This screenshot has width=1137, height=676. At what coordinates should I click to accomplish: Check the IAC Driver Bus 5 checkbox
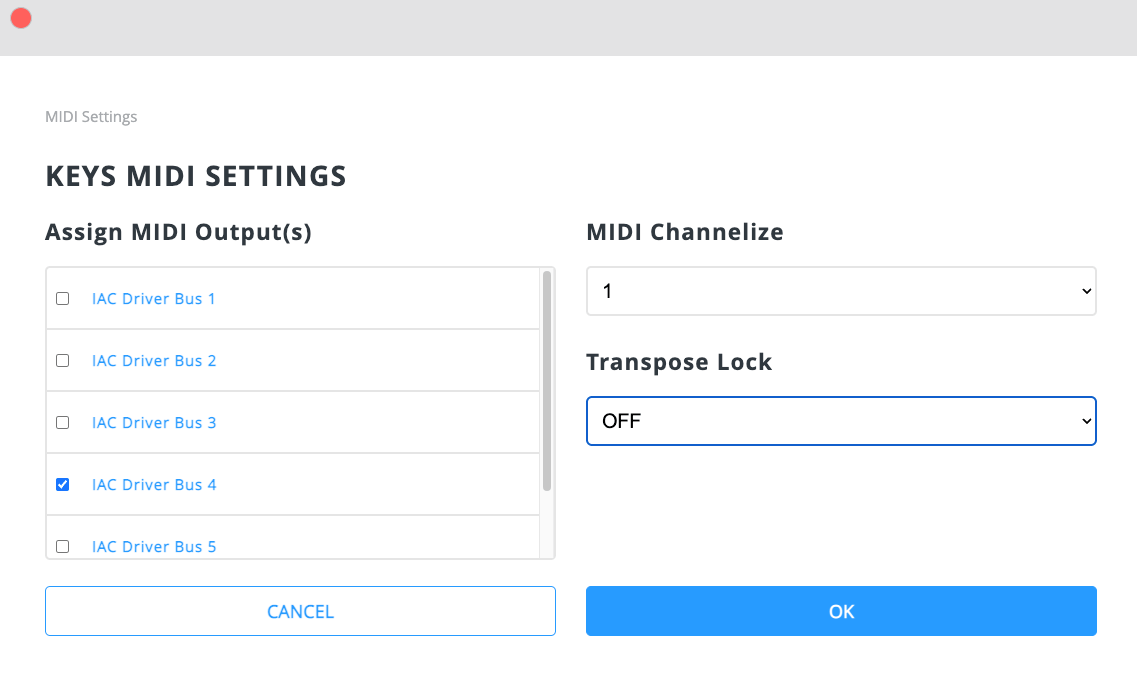(63, 546)
